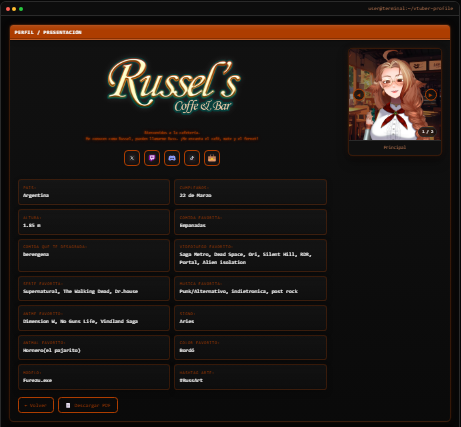Click the Principal caption under the portrait

tap(395, 147)
